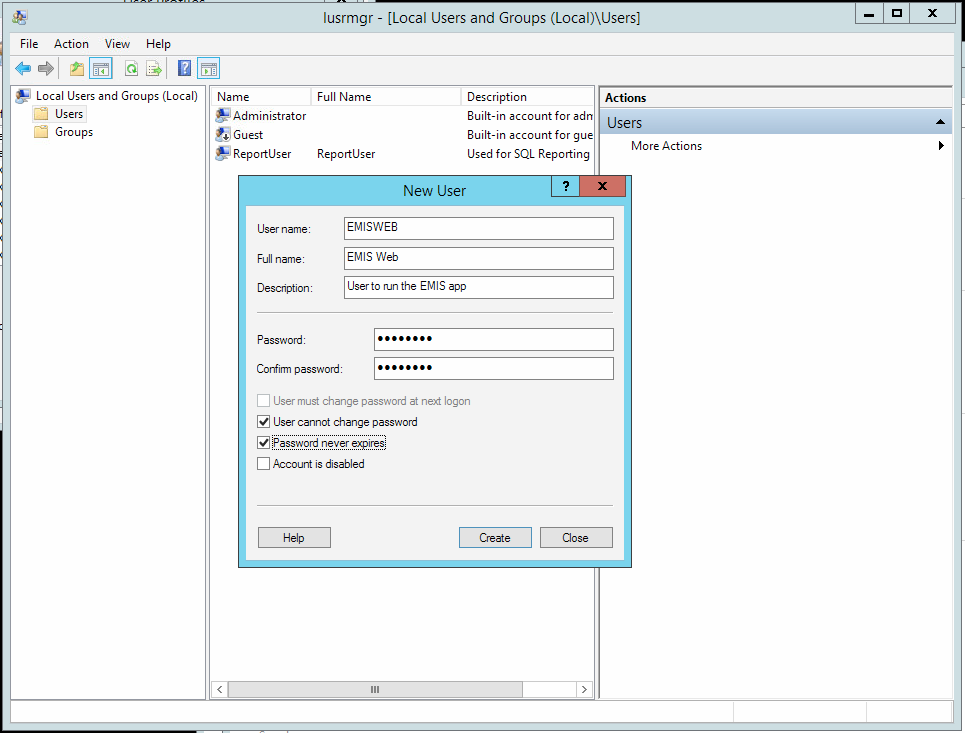965x733 pixels.
Task: Click the Close button in New User dialog
Action: click(x=576, y=538)
